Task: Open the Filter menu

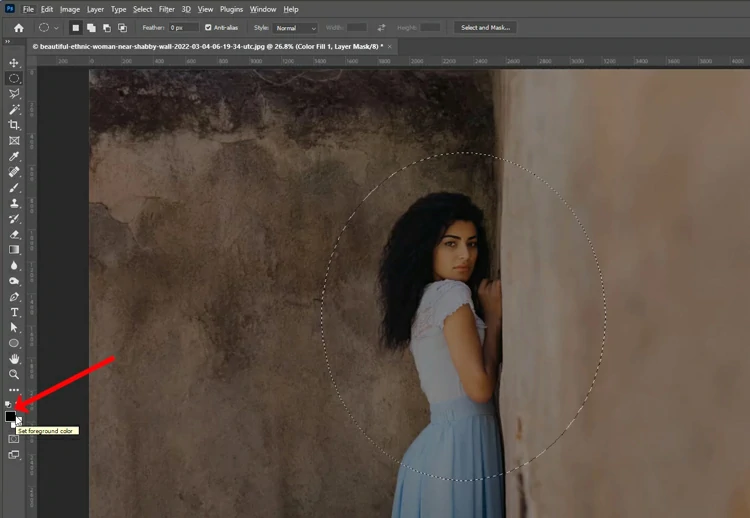Action: coord(166,9)
